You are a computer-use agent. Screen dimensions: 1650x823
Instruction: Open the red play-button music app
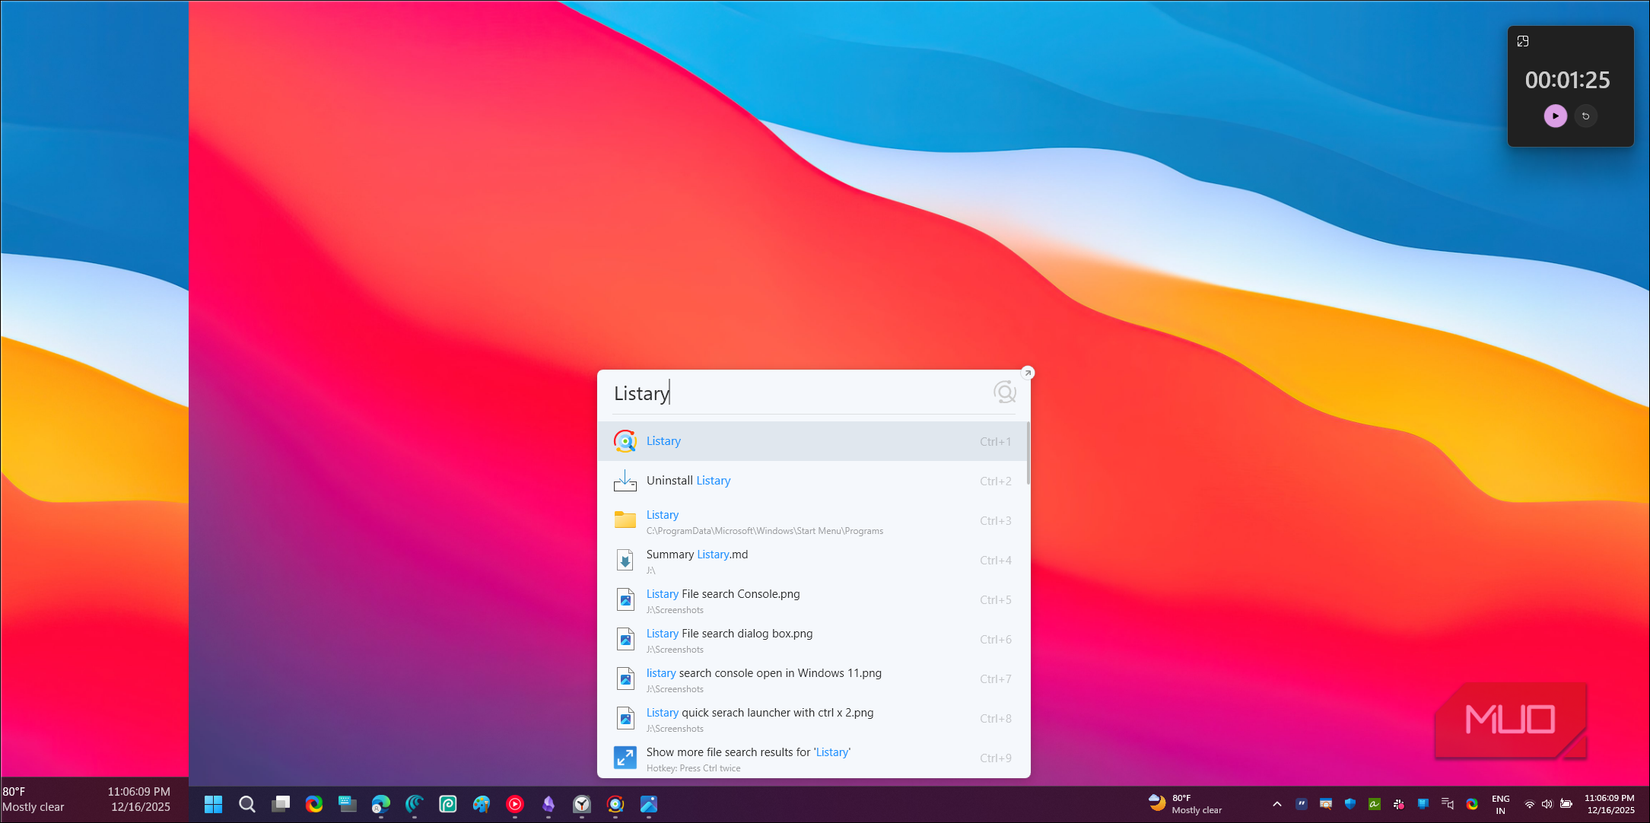515,804
